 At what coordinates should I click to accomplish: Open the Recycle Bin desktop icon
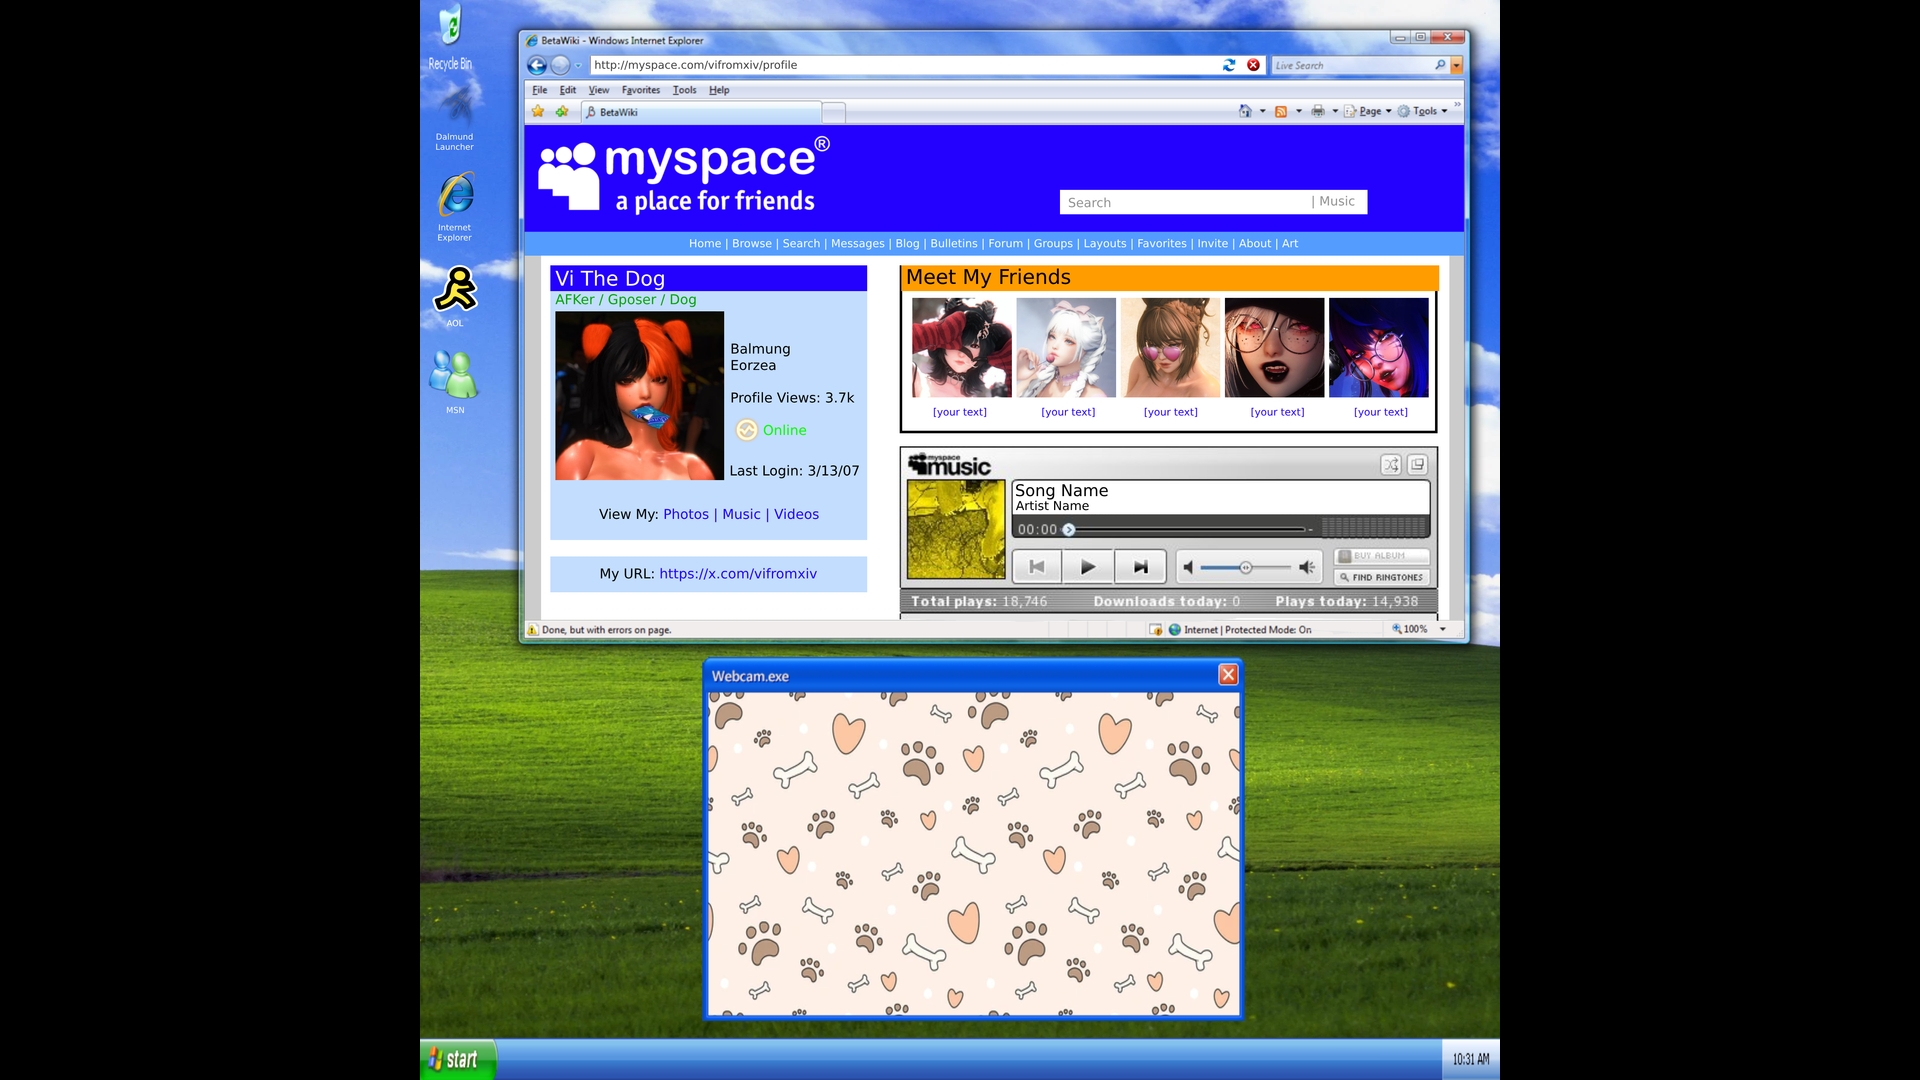[451, 38]
